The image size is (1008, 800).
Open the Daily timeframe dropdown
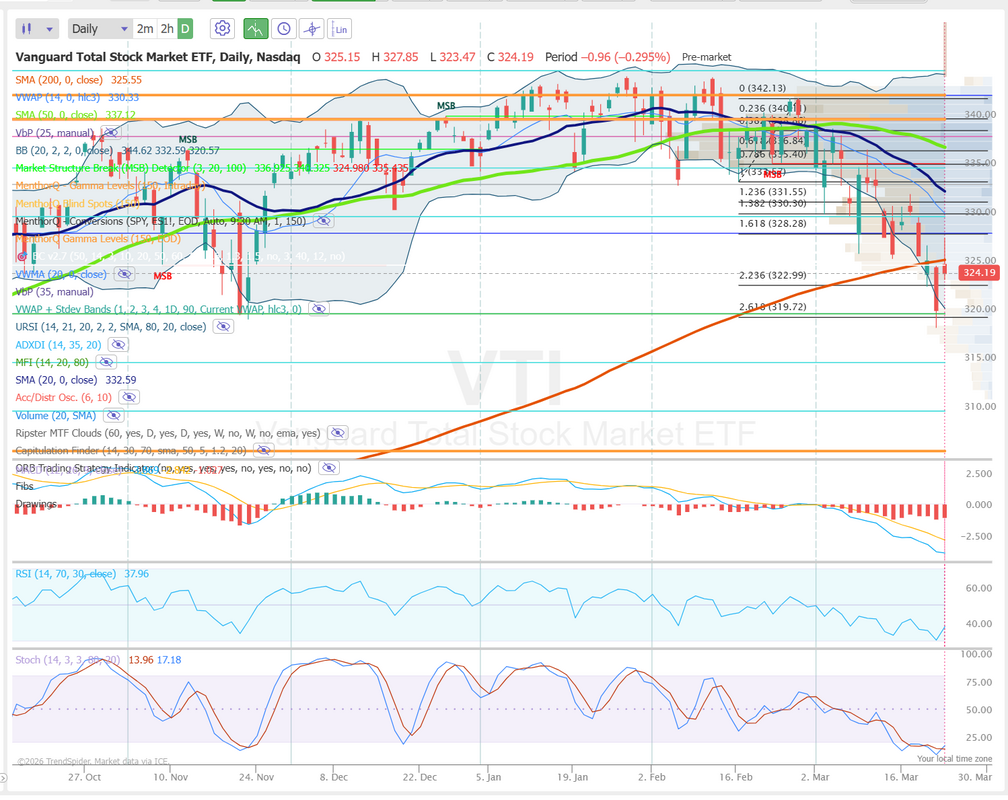click(x=99, y=29)
